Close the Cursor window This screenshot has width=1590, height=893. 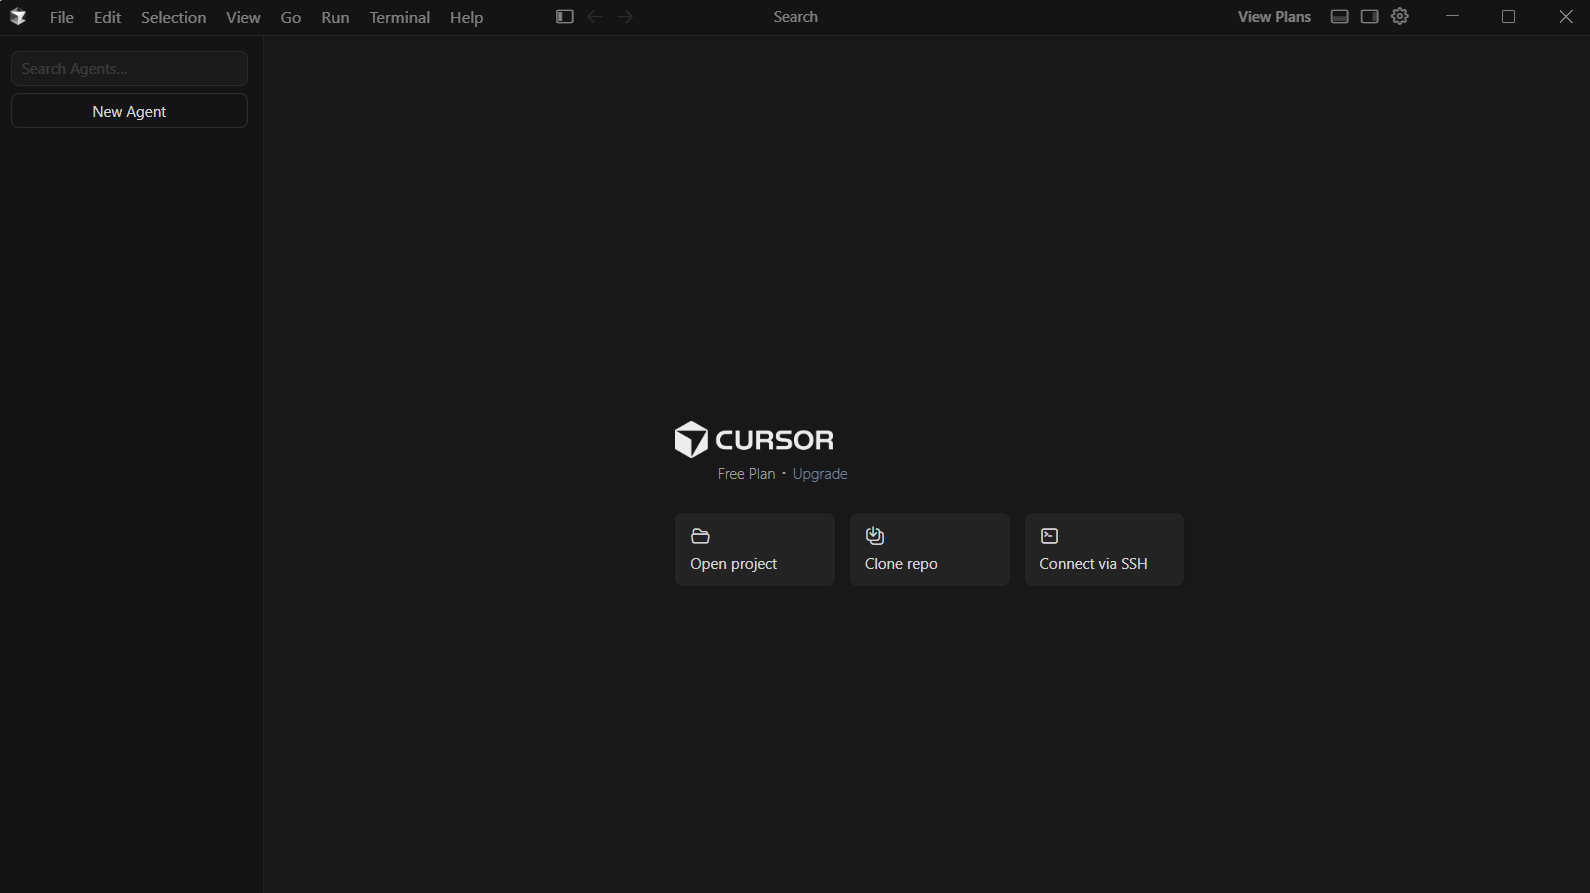[1566, 17]
